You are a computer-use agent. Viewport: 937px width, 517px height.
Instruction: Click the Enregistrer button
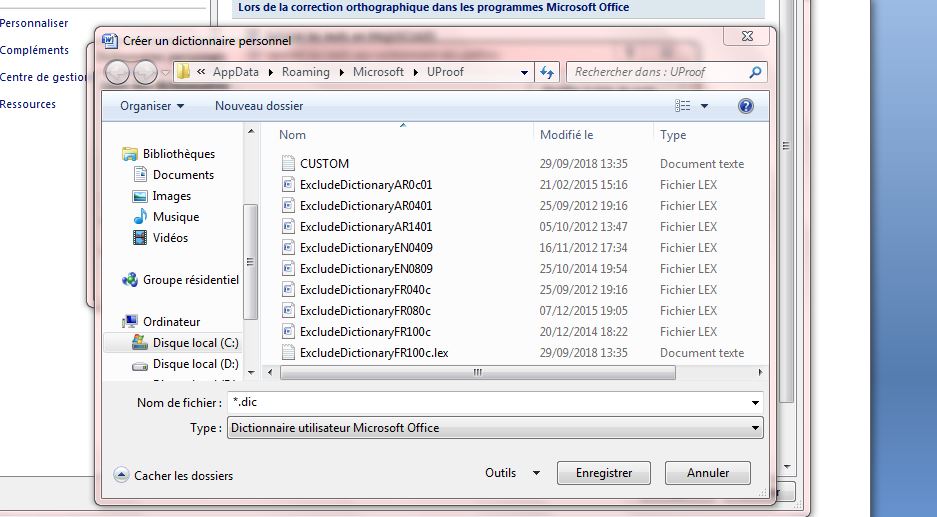[x=604, y=473]
